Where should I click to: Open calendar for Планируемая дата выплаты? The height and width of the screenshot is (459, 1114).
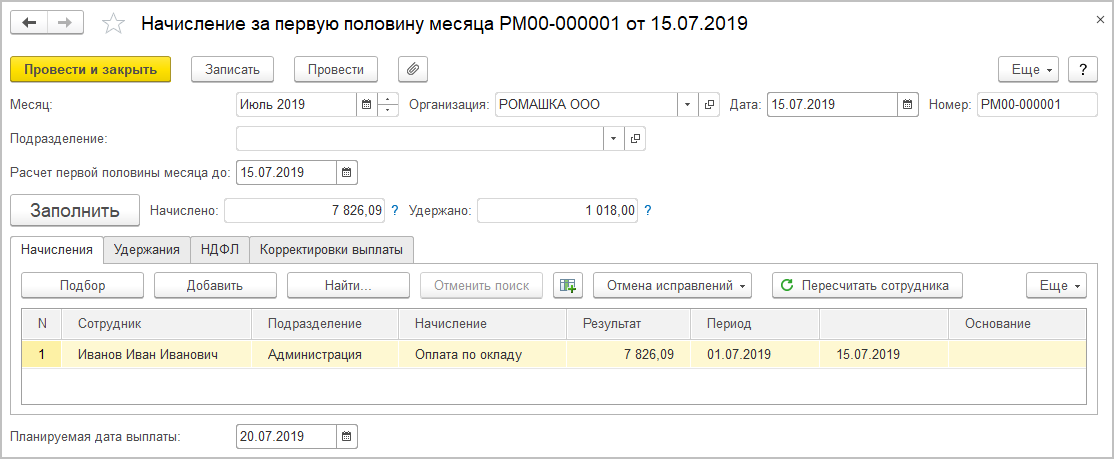[346, 436]
